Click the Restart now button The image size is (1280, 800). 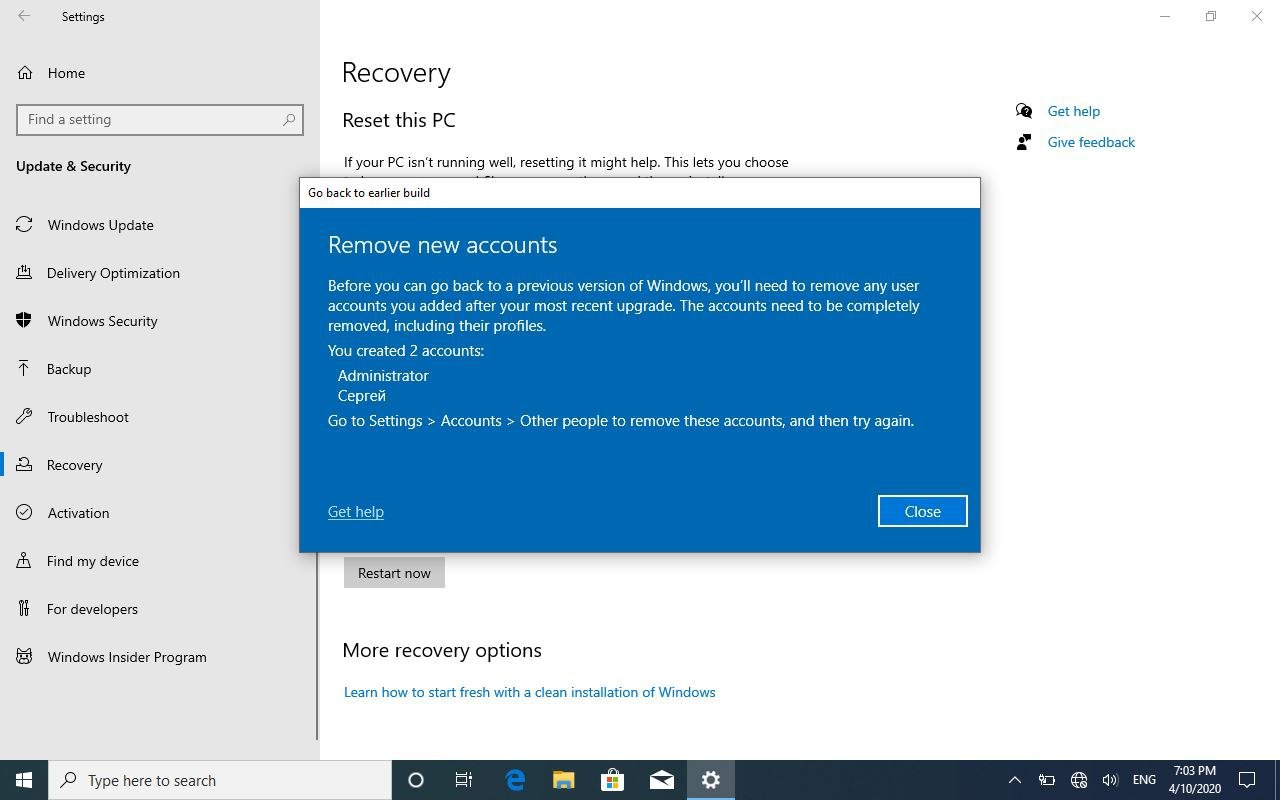394,573
